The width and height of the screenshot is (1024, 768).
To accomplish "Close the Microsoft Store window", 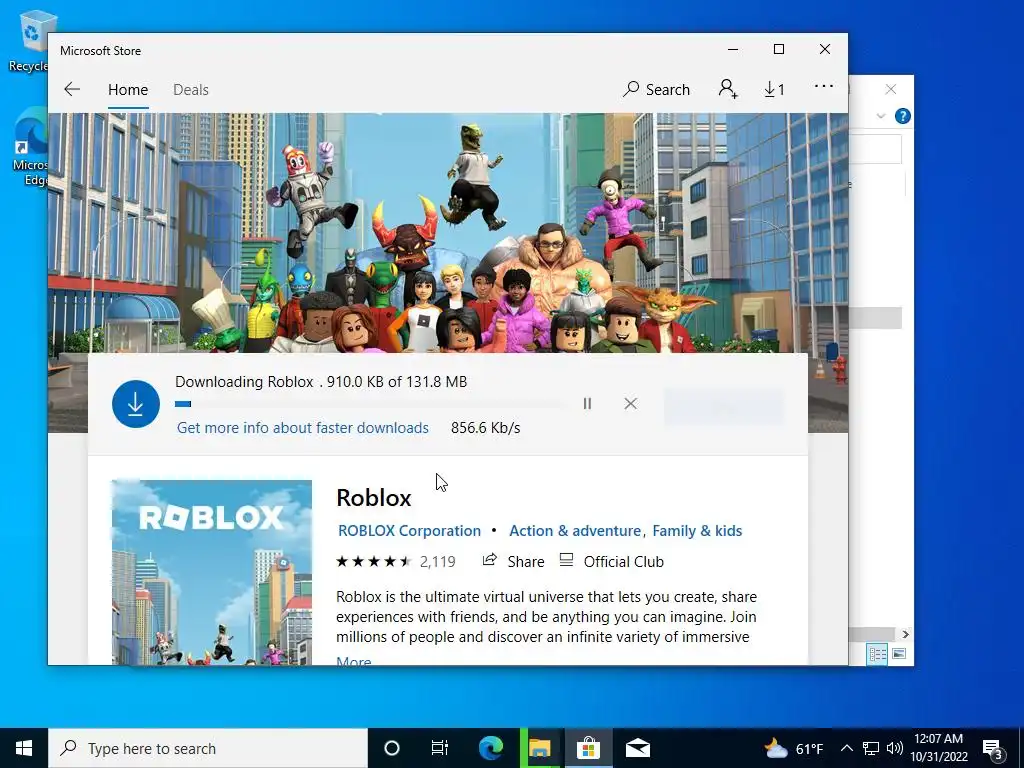I will (825, 50).
